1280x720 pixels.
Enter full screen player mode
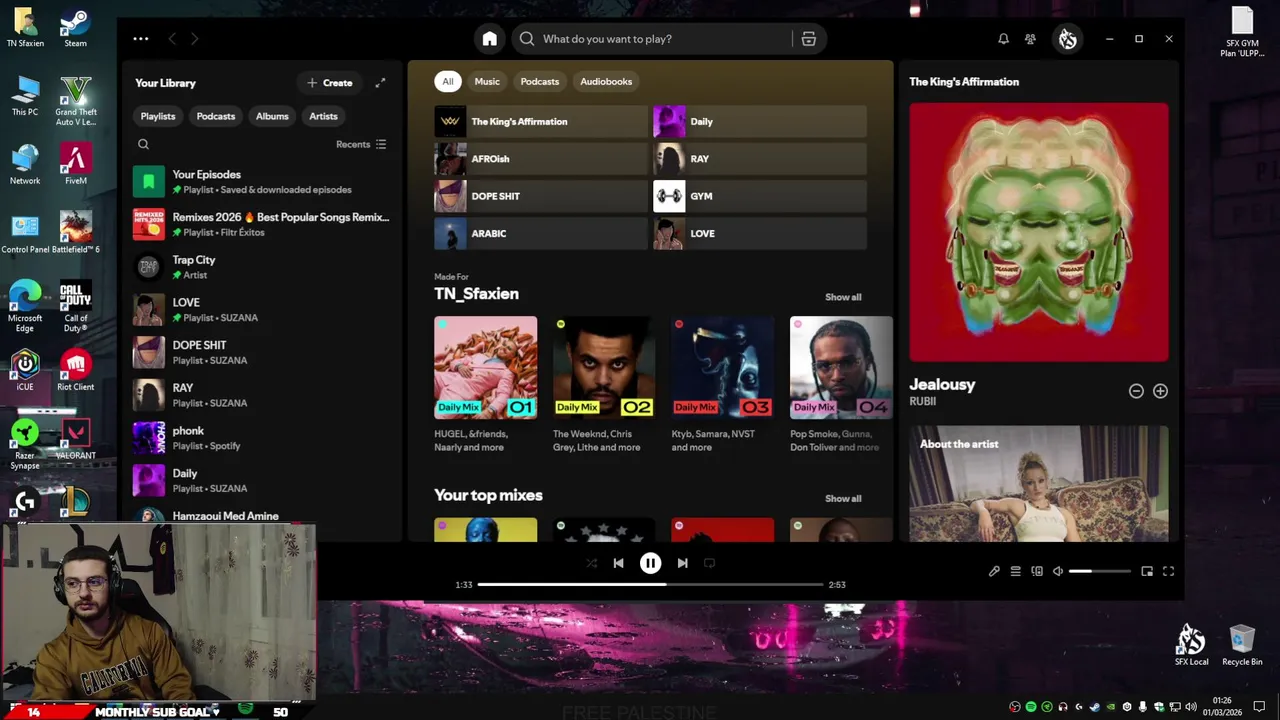[1168, 571]
